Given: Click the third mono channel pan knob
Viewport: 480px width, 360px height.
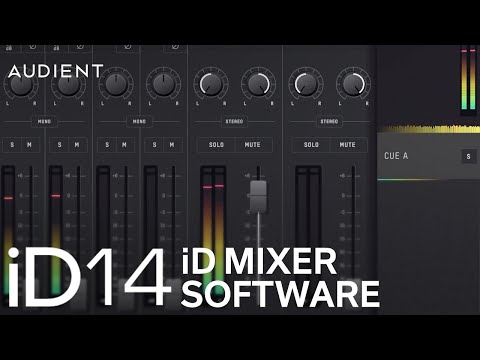Looking at the screenshot, I should pos(116,84).
